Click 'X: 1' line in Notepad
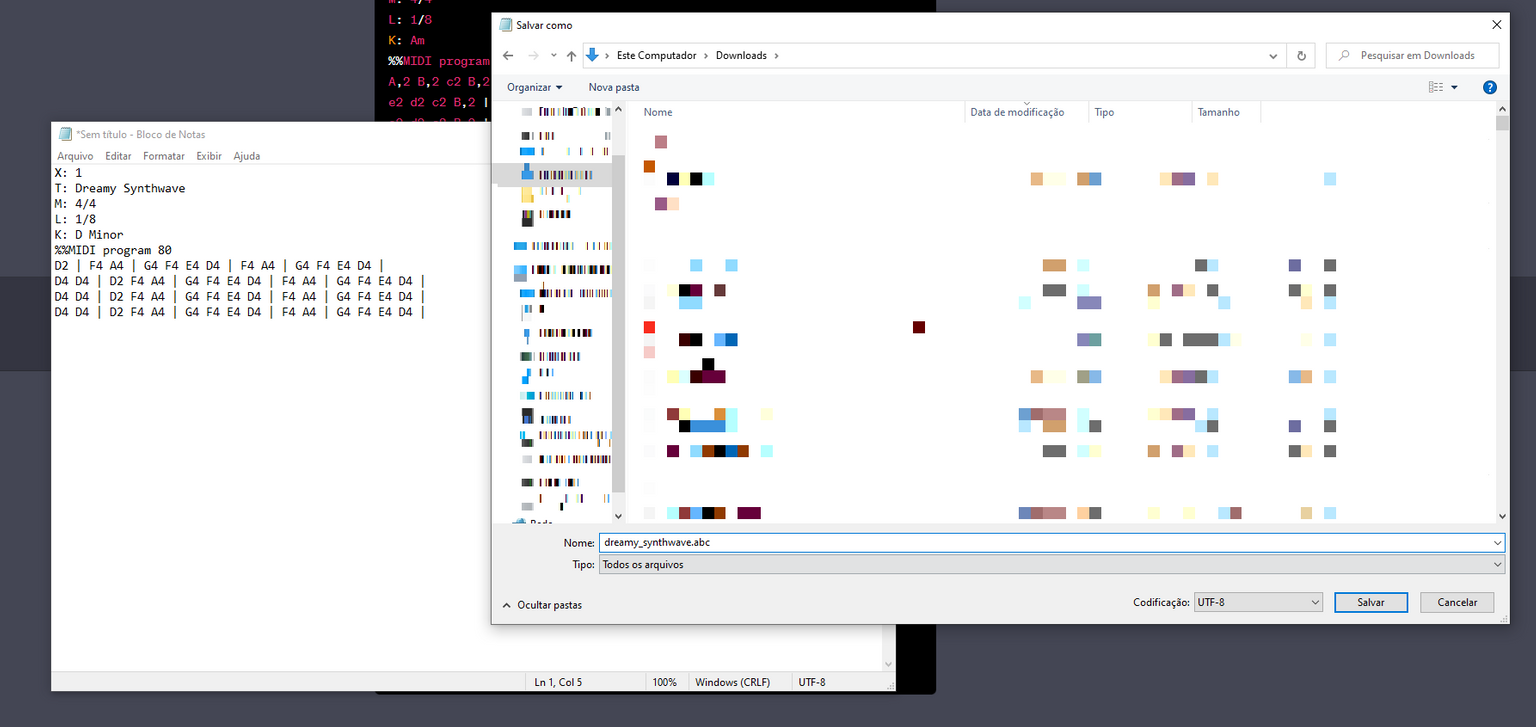 point(68,173)
